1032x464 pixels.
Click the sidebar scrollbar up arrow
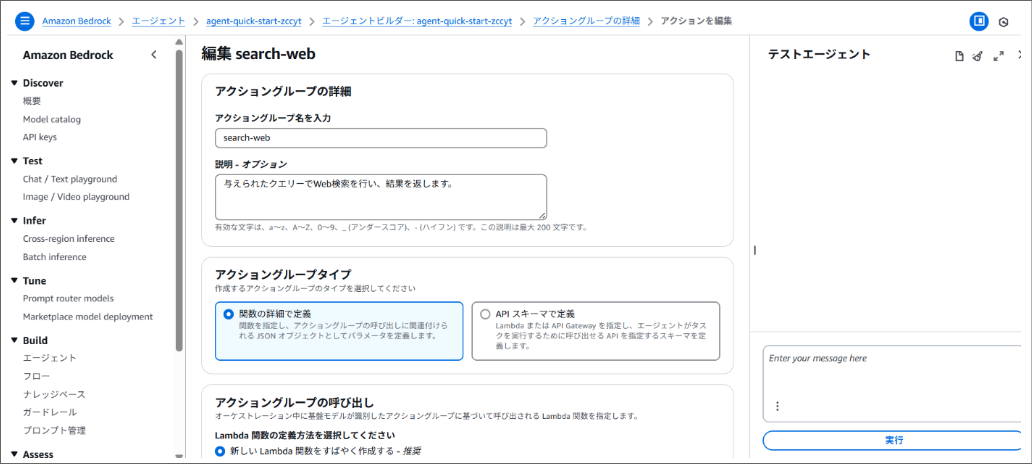pyautogui.click(x=180, y=41)
